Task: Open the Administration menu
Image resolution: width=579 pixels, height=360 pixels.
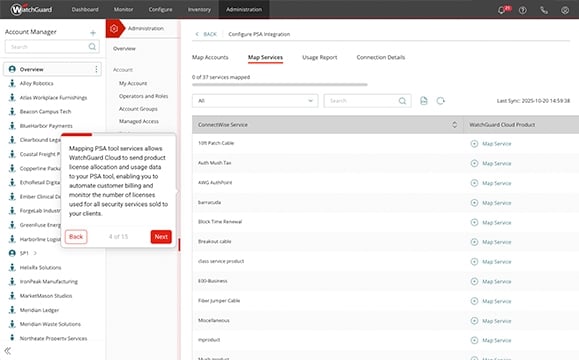Action: point(244,9)
